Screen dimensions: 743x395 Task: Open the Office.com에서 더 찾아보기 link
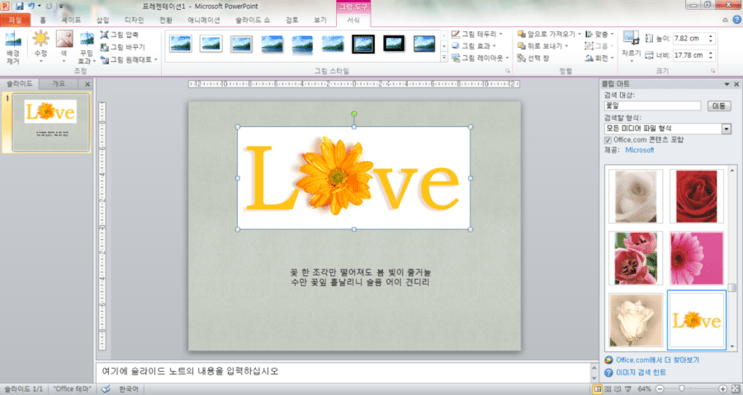coord(657,360)
